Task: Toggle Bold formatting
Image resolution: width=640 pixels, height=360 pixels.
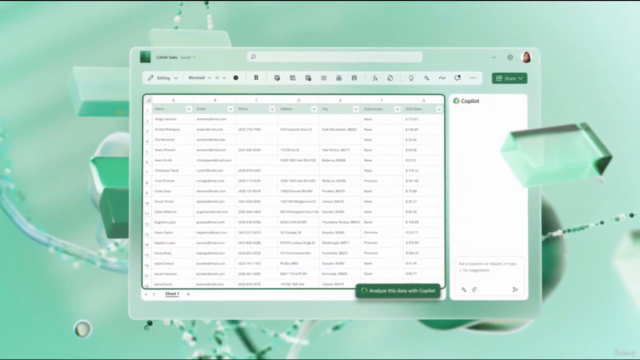Action: [x=256, y=78]
